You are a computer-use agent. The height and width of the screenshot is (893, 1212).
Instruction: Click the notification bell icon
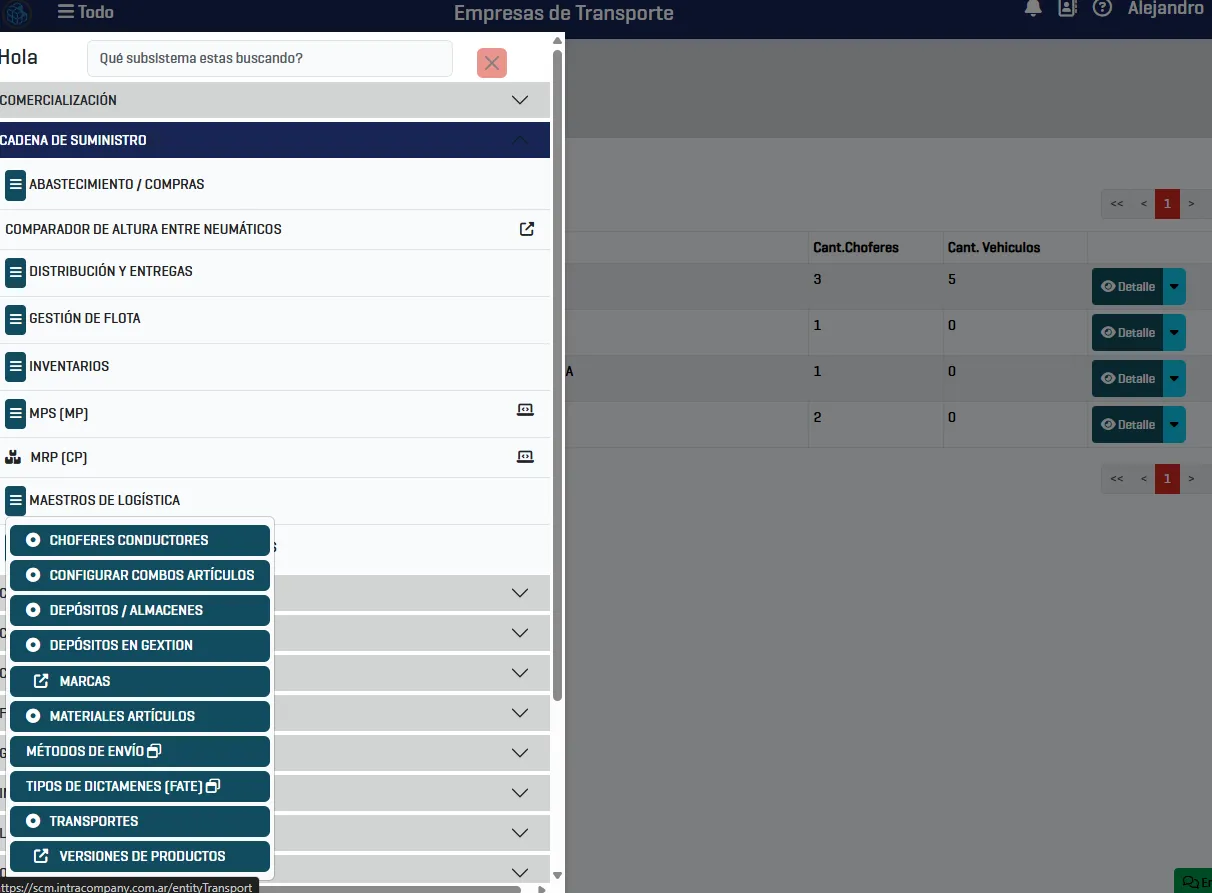coord(1033,9)
